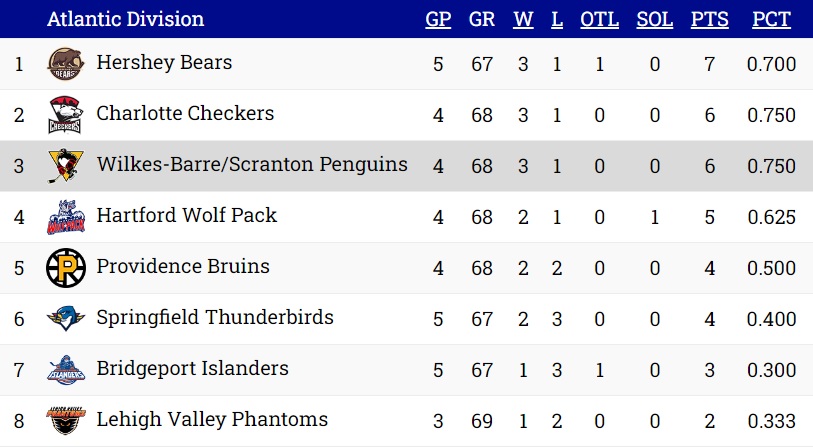This screenshot has height=447, width=813.
Task: Click the Providence Bruins logo
Action: [66, 268]
